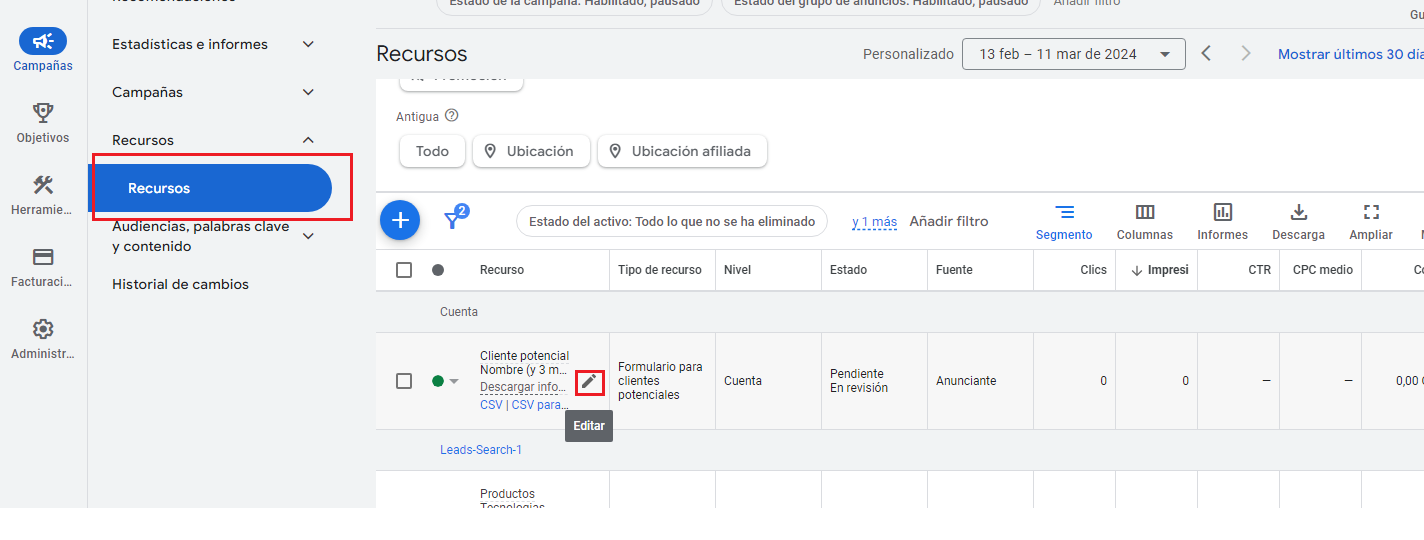
Task: Click the filter funnel icon
Action: click(x=453, y=220)
